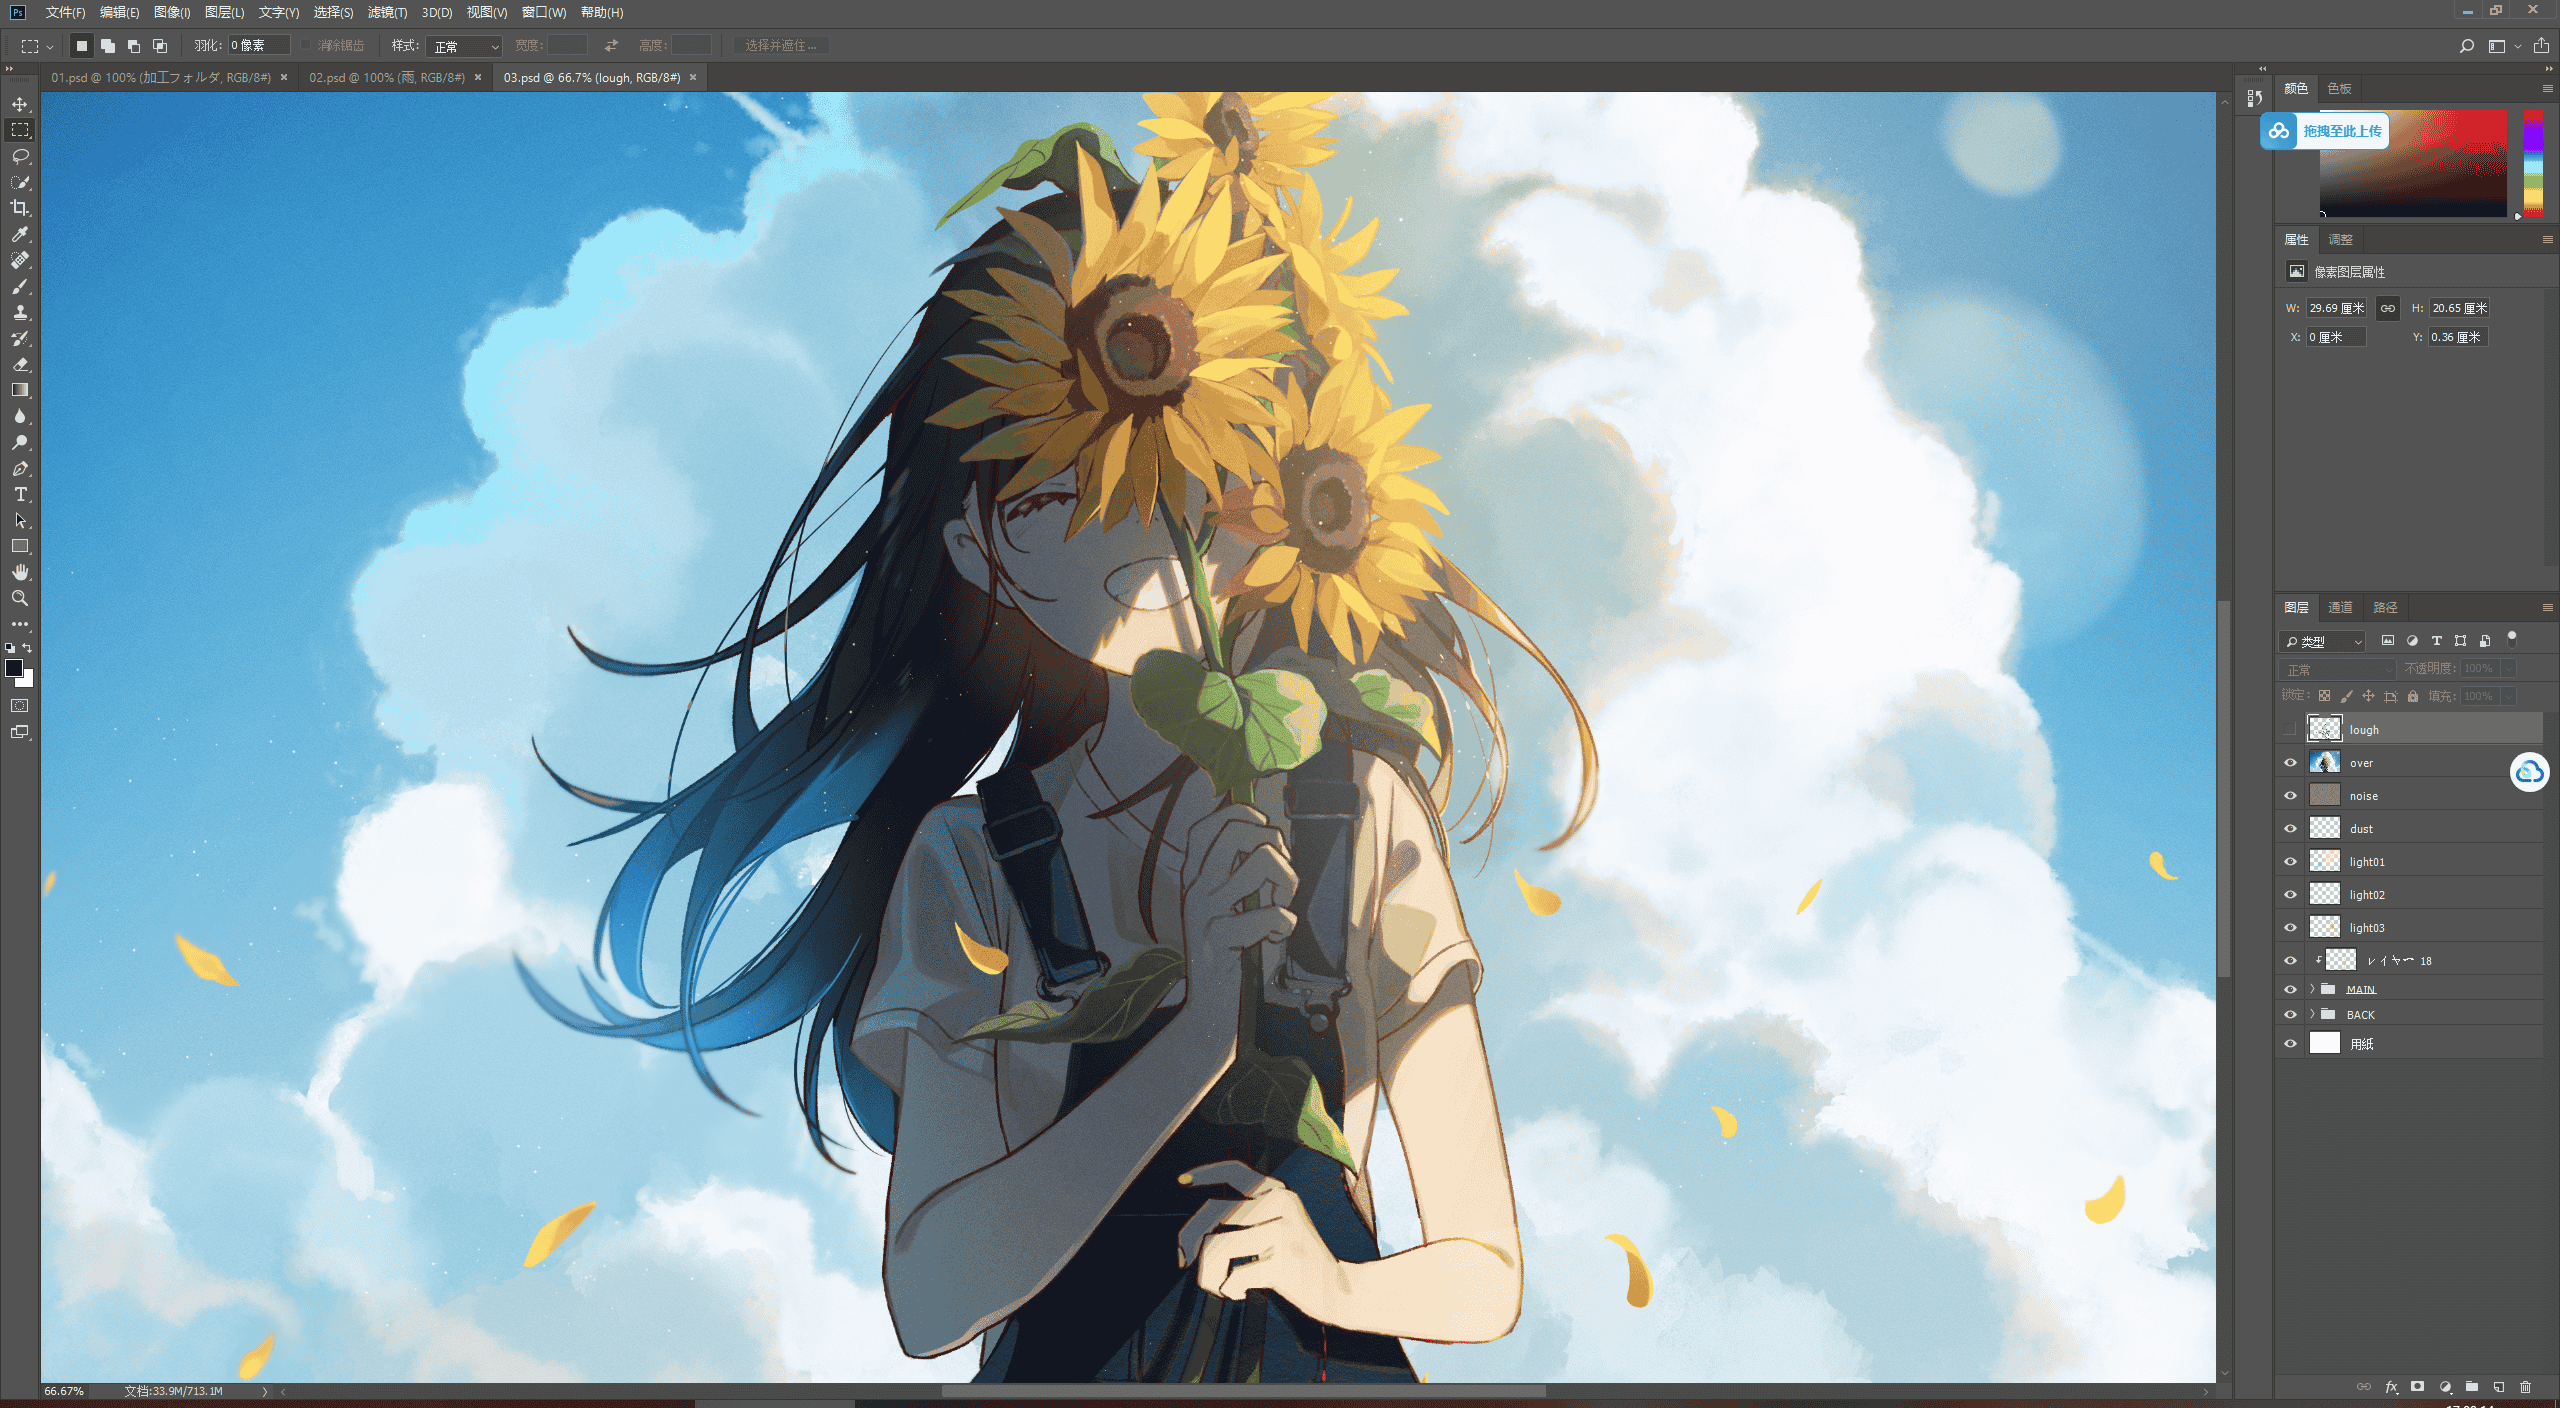
Task: Select the Lasso tool
Action: click(x=20, y=156)
